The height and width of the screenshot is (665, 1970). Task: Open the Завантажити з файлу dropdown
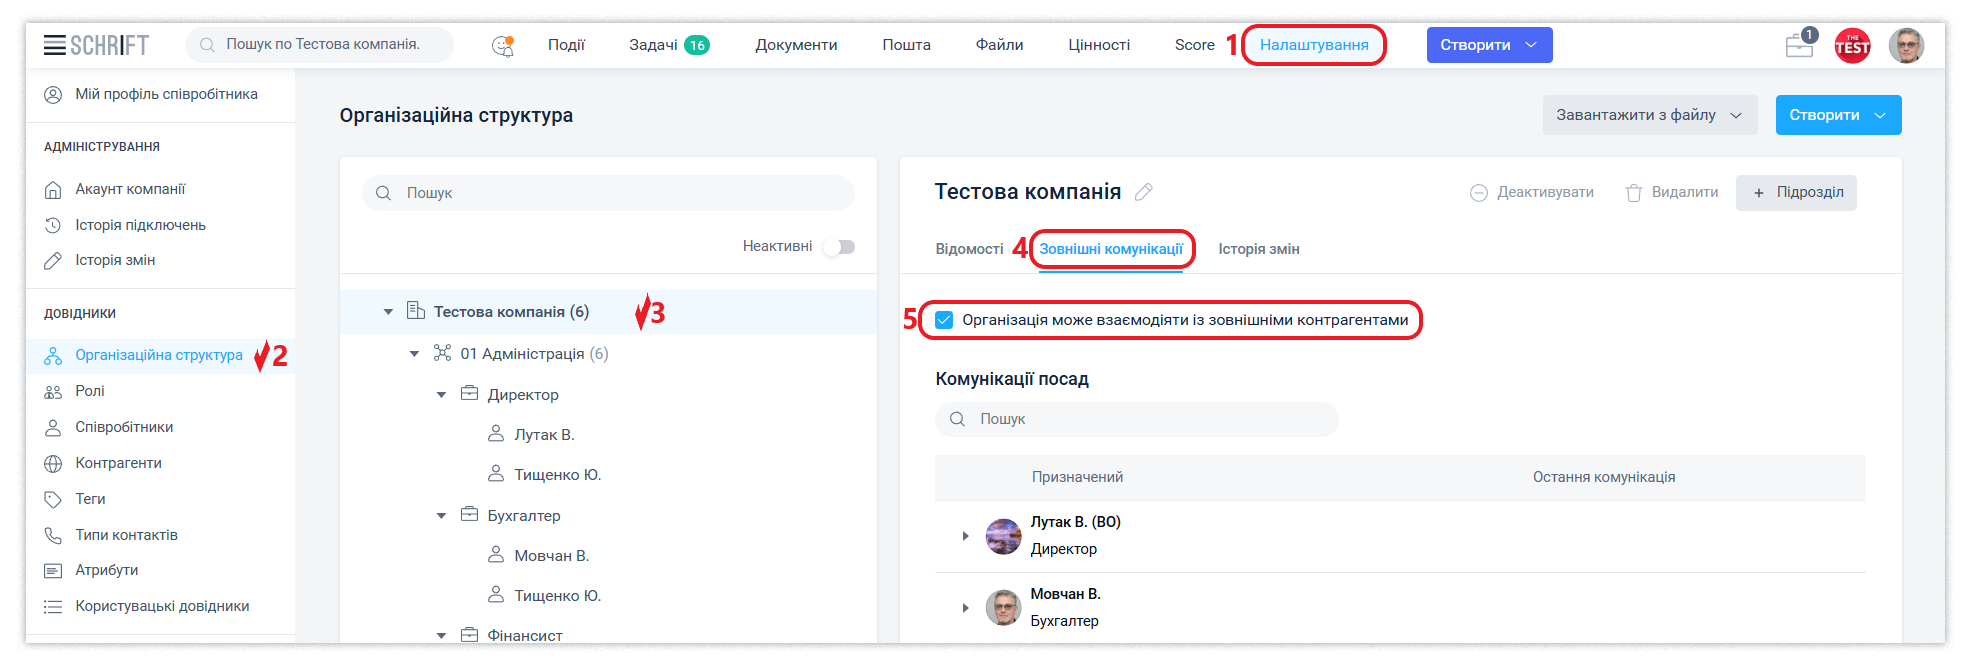pos(1648,115)
